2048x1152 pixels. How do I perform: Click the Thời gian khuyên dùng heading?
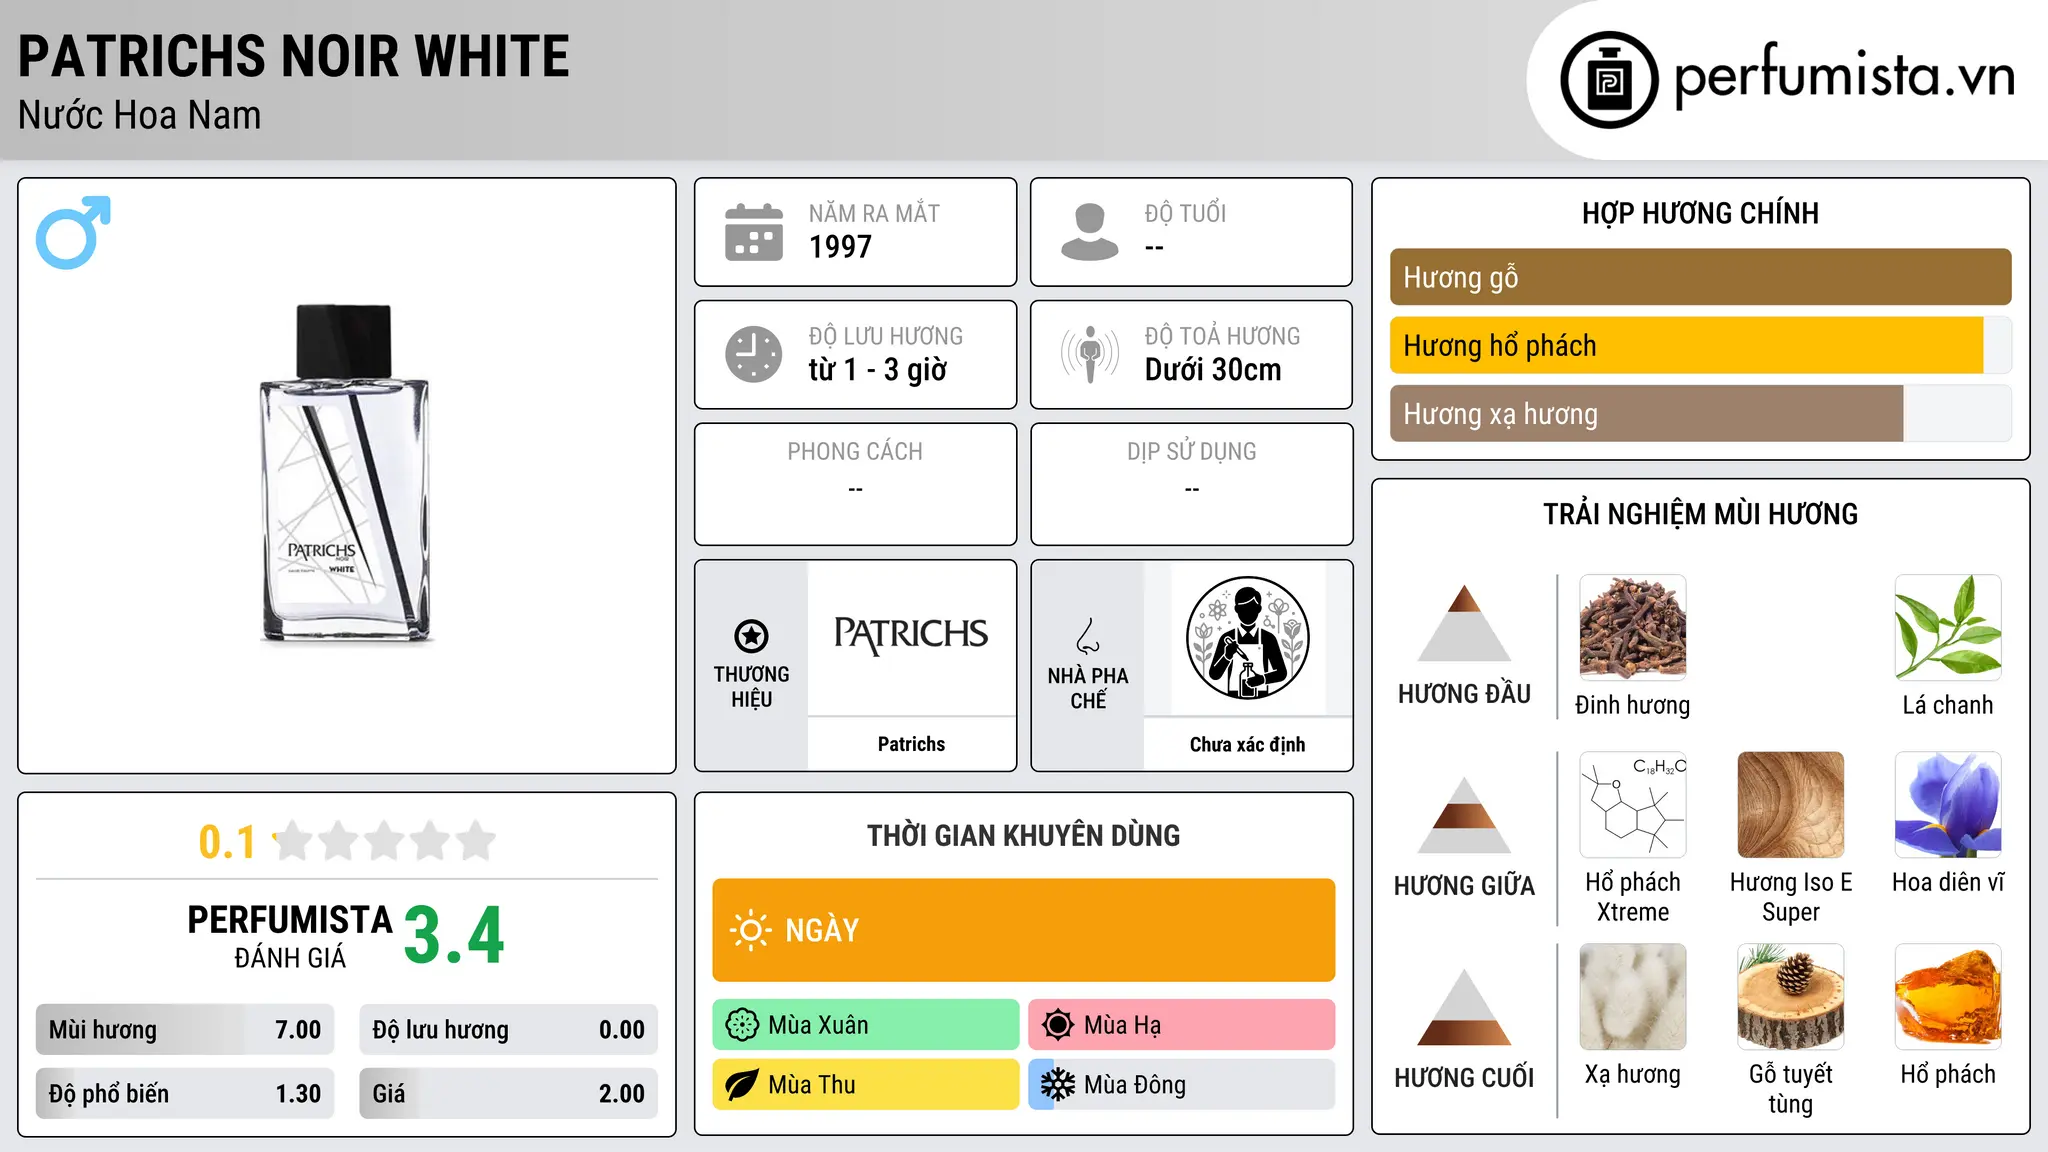[x=1023, y=835]
